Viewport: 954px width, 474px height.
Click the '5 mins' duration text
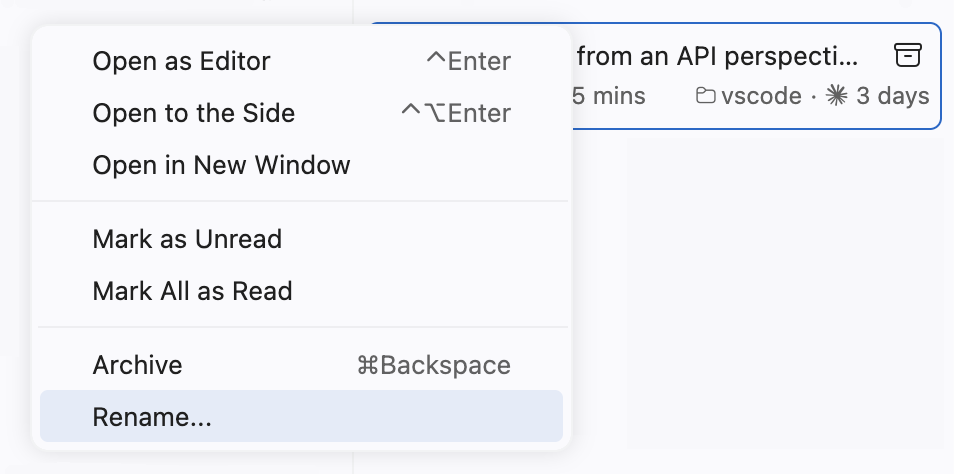pyautogui.click(x=608, y=96)
